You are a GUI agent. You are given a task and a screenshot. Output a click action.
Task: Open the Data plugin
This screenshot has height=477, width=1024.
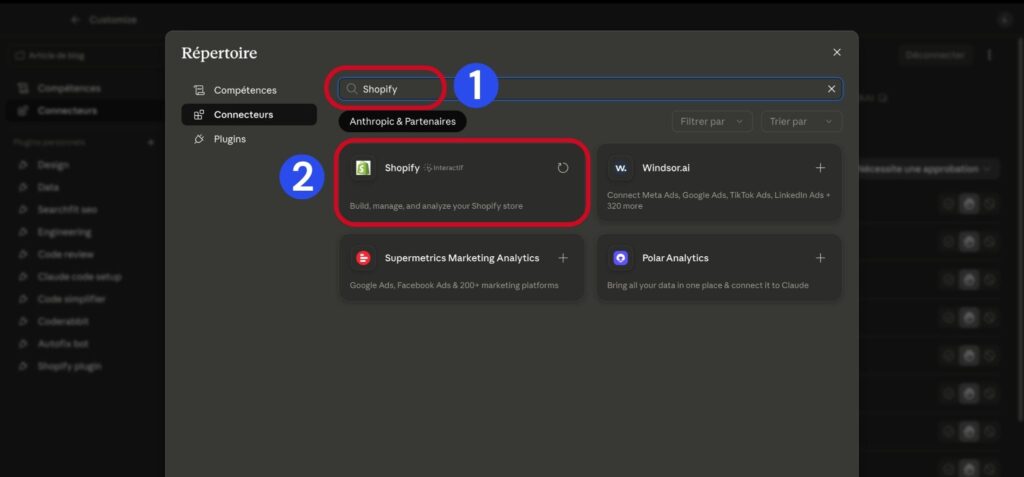(x=48, y=187)
